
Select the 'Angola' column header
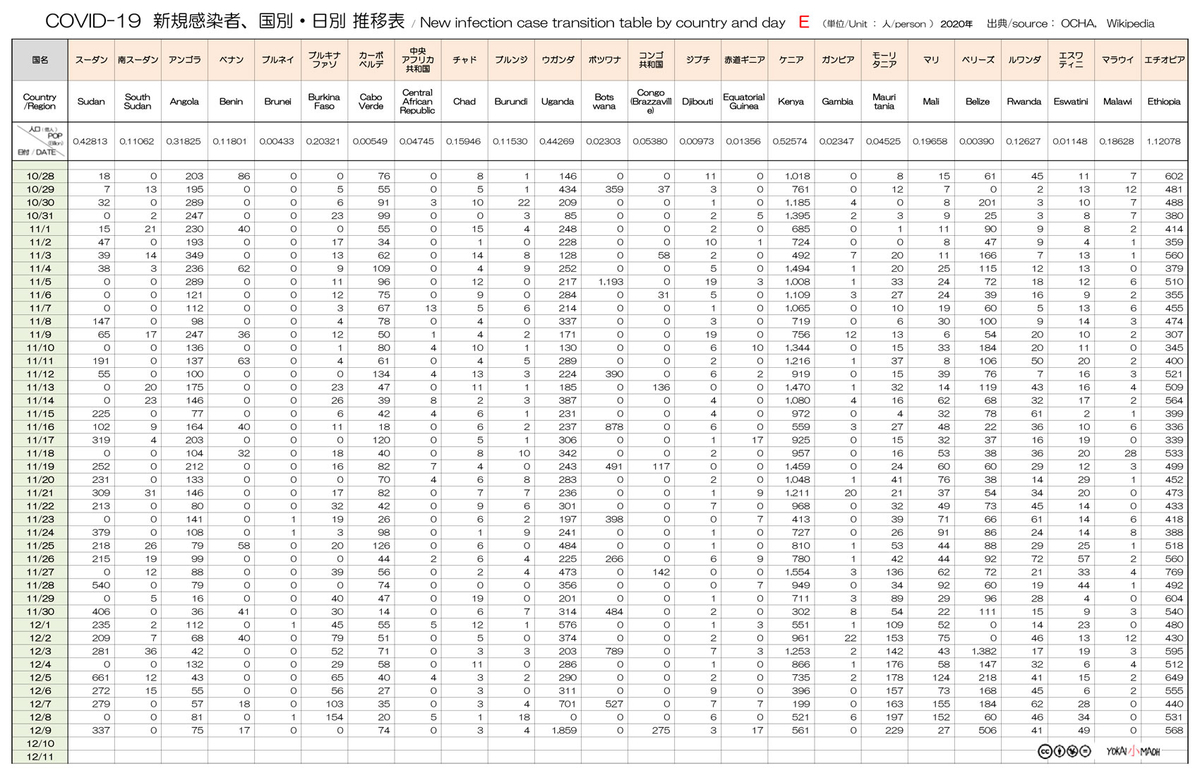pyautogui.click(x=184, y=102)
